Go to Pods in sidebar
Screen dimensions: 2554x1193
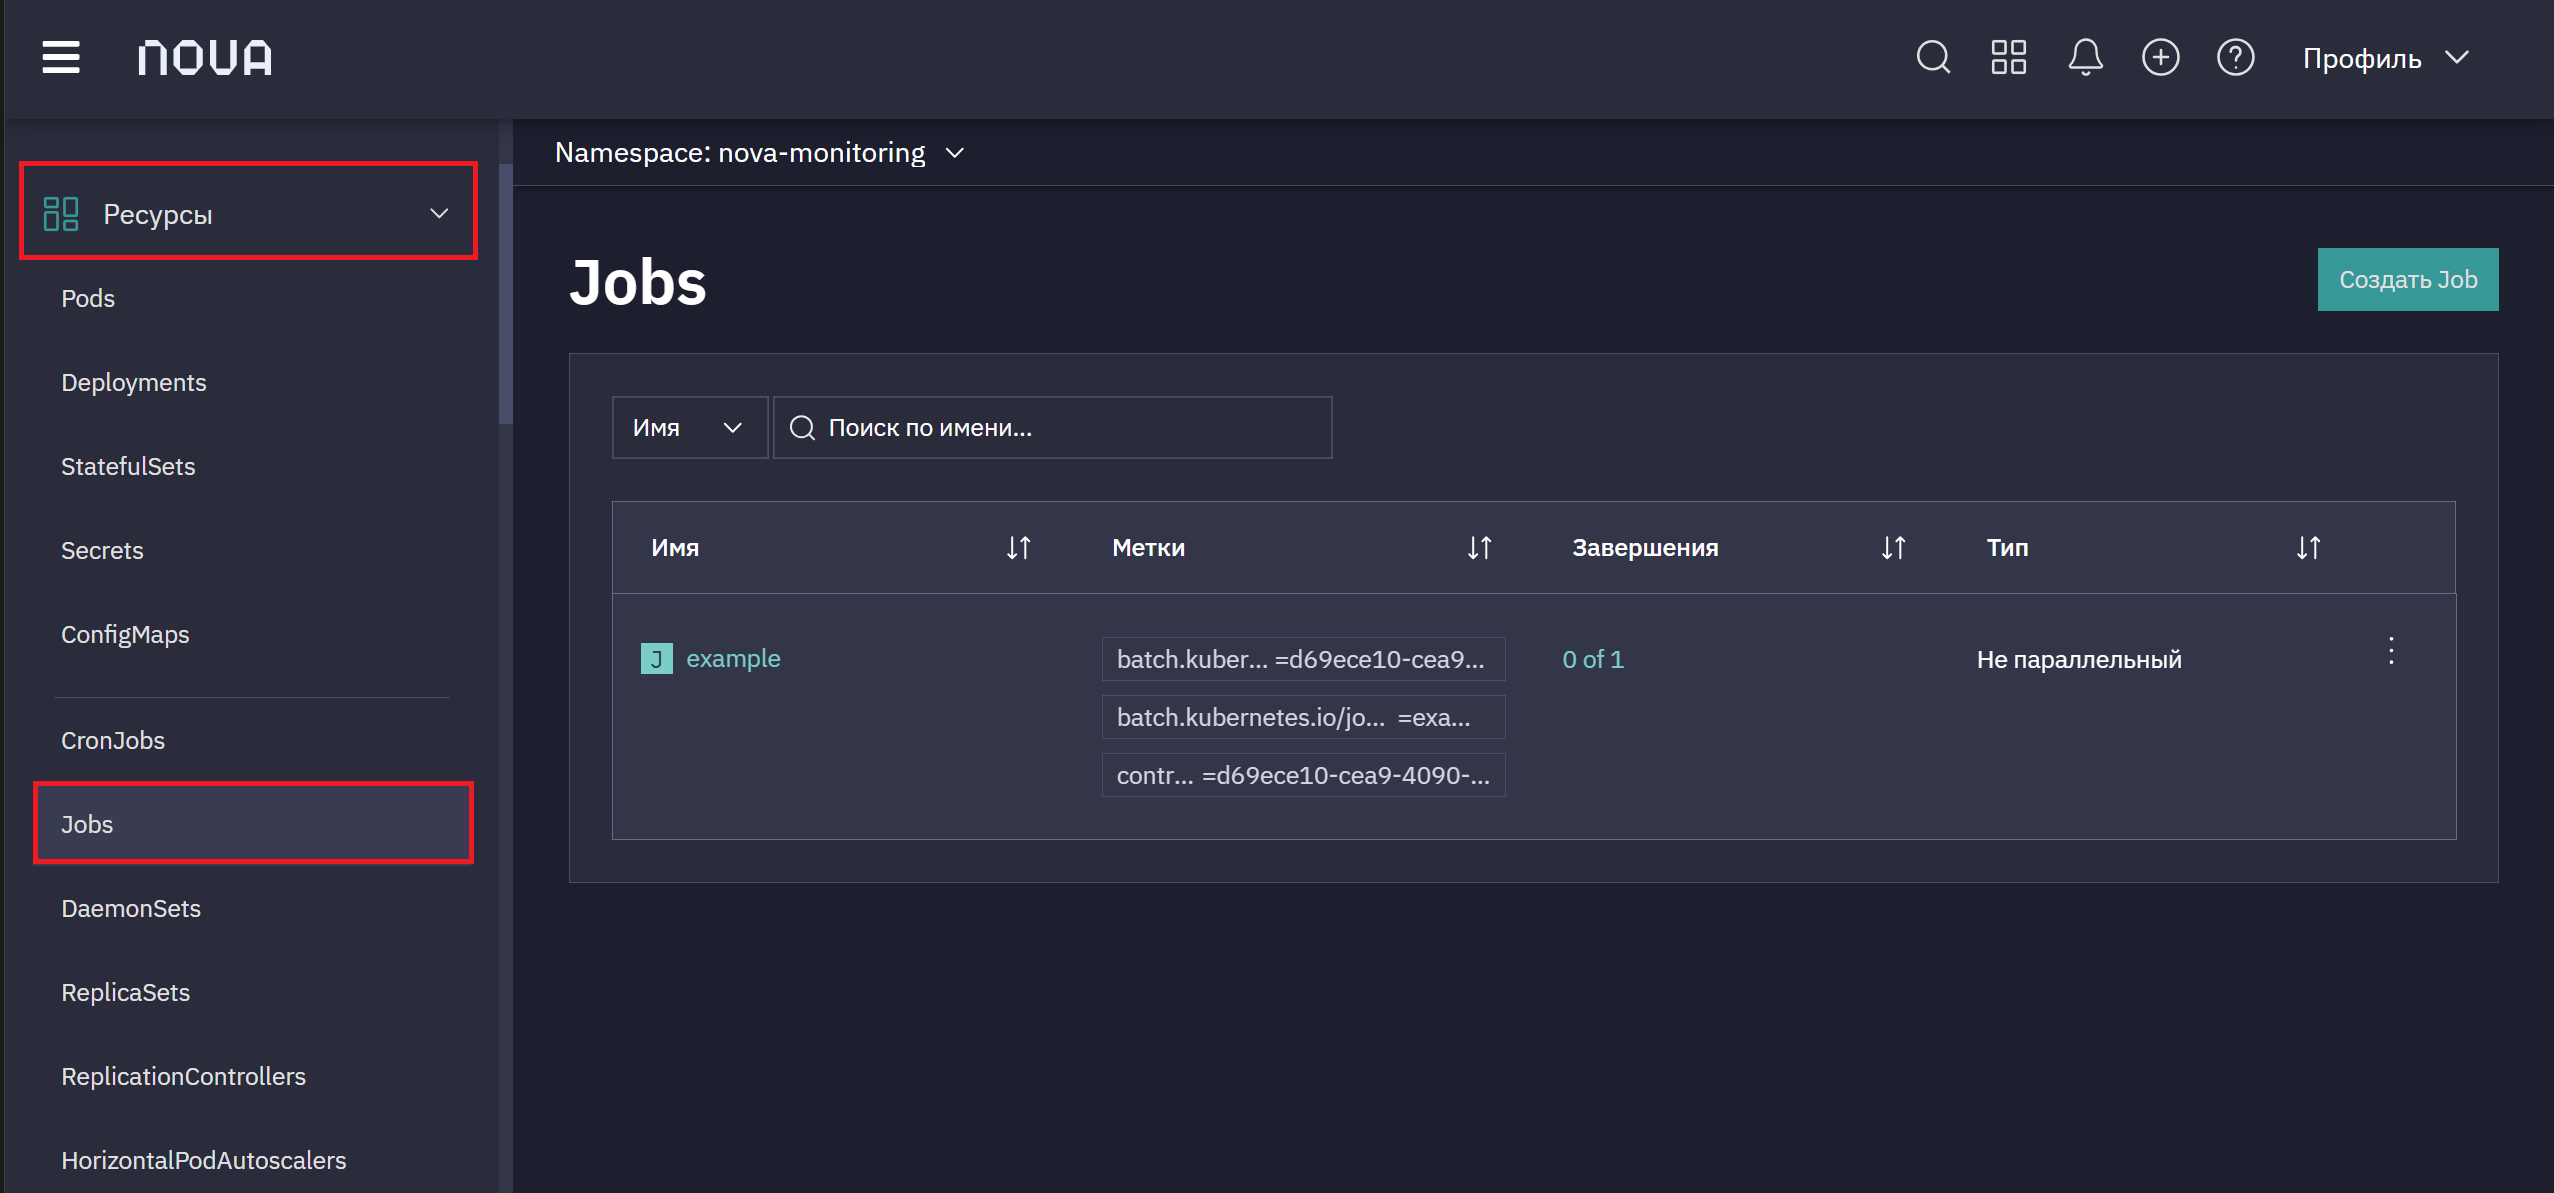88,298
